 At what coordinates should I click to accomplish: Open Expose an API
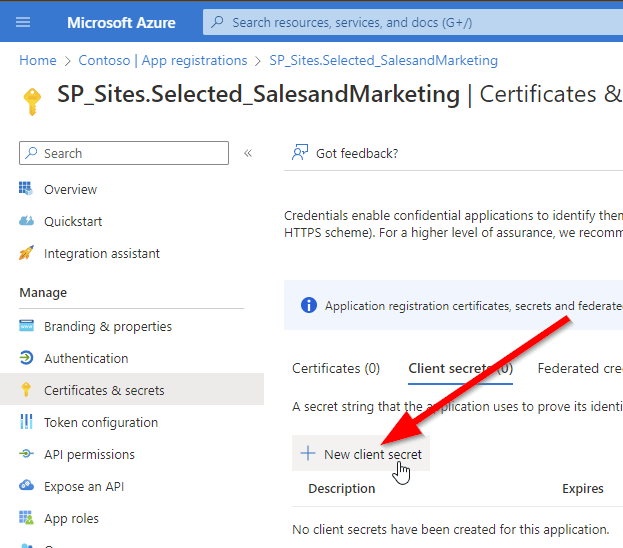tap(84, 486)
